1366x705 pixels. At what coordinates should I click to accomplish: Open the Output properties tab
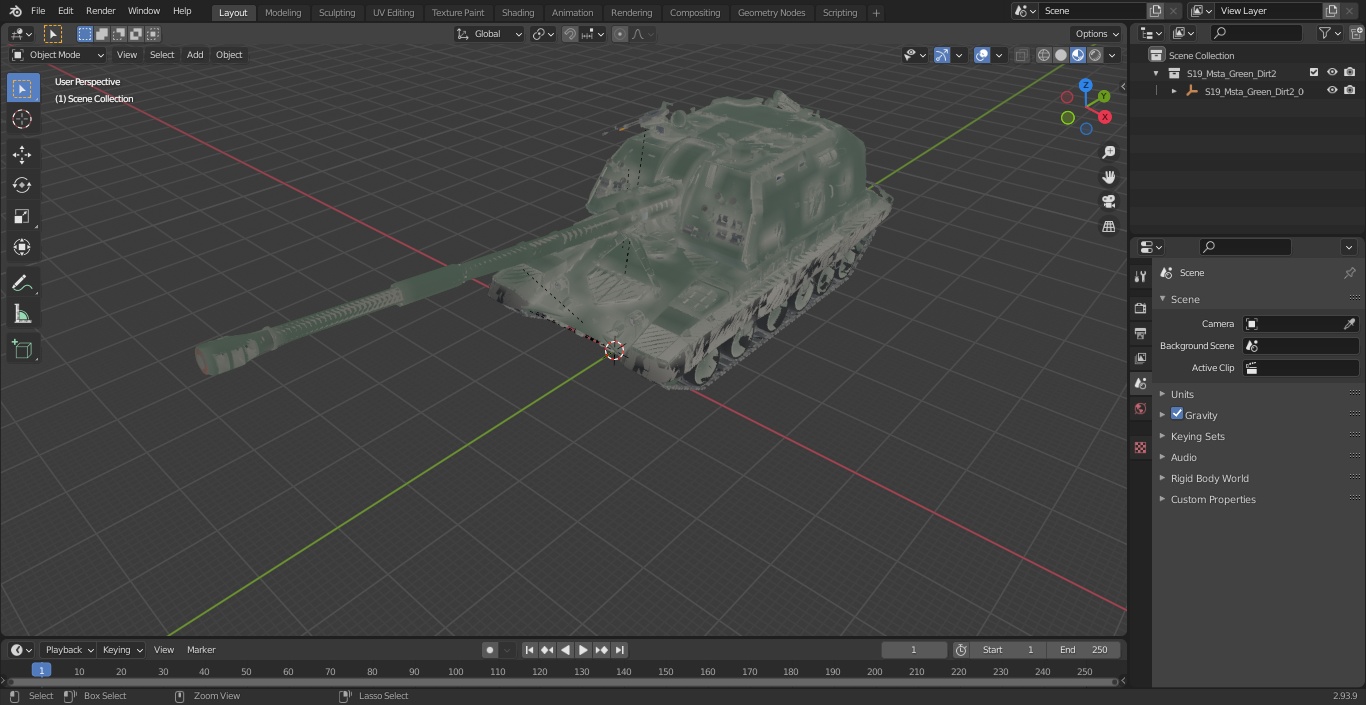1140,333
